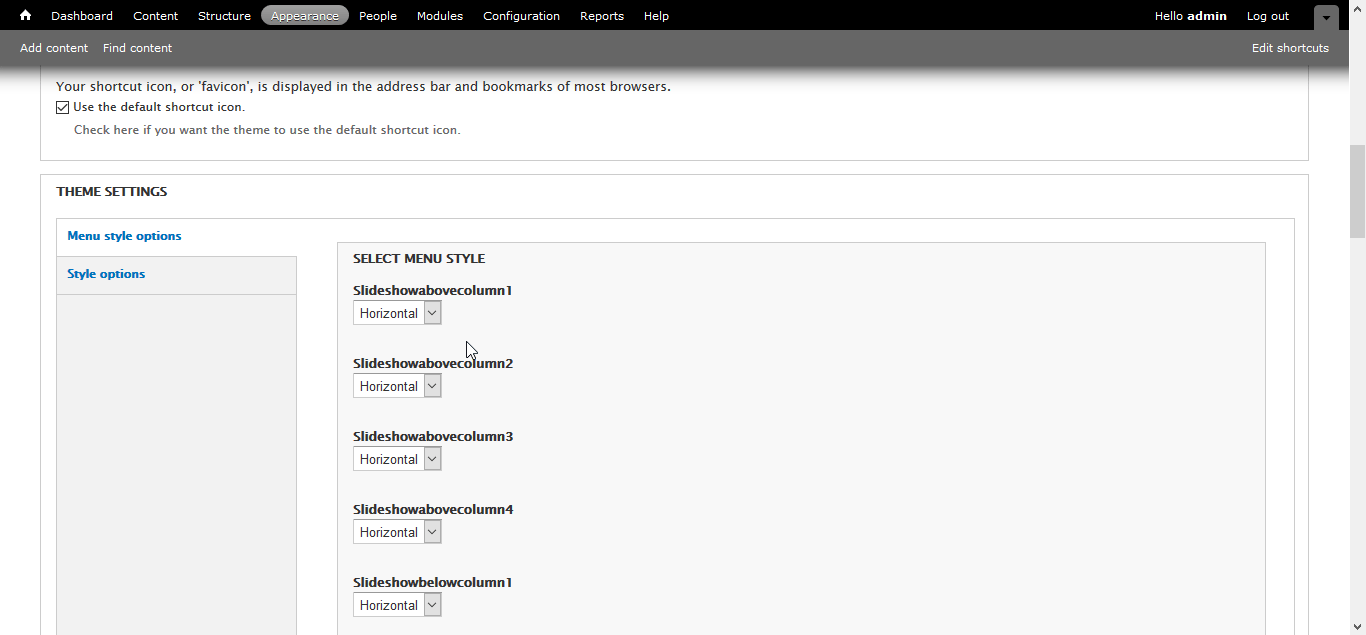Click the SELECT MENU STYLE heading
The width and height of the screenshot is (1366, 635).
[x=419, y=258]
